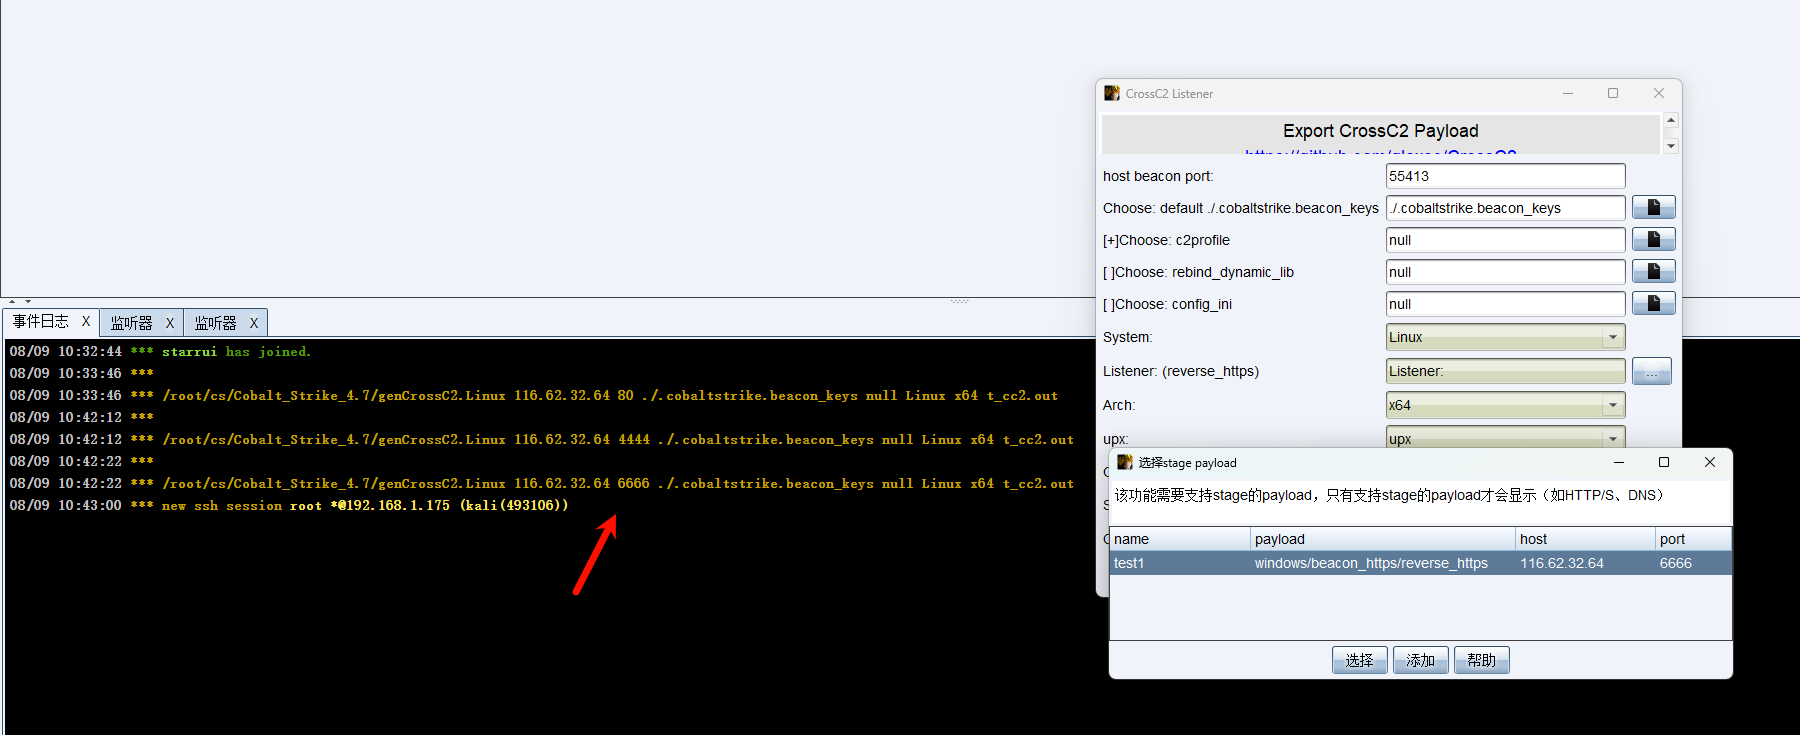Close the first 监听器 tab
The width and height of the screenshot is (1800, 735).
(170, 323)
